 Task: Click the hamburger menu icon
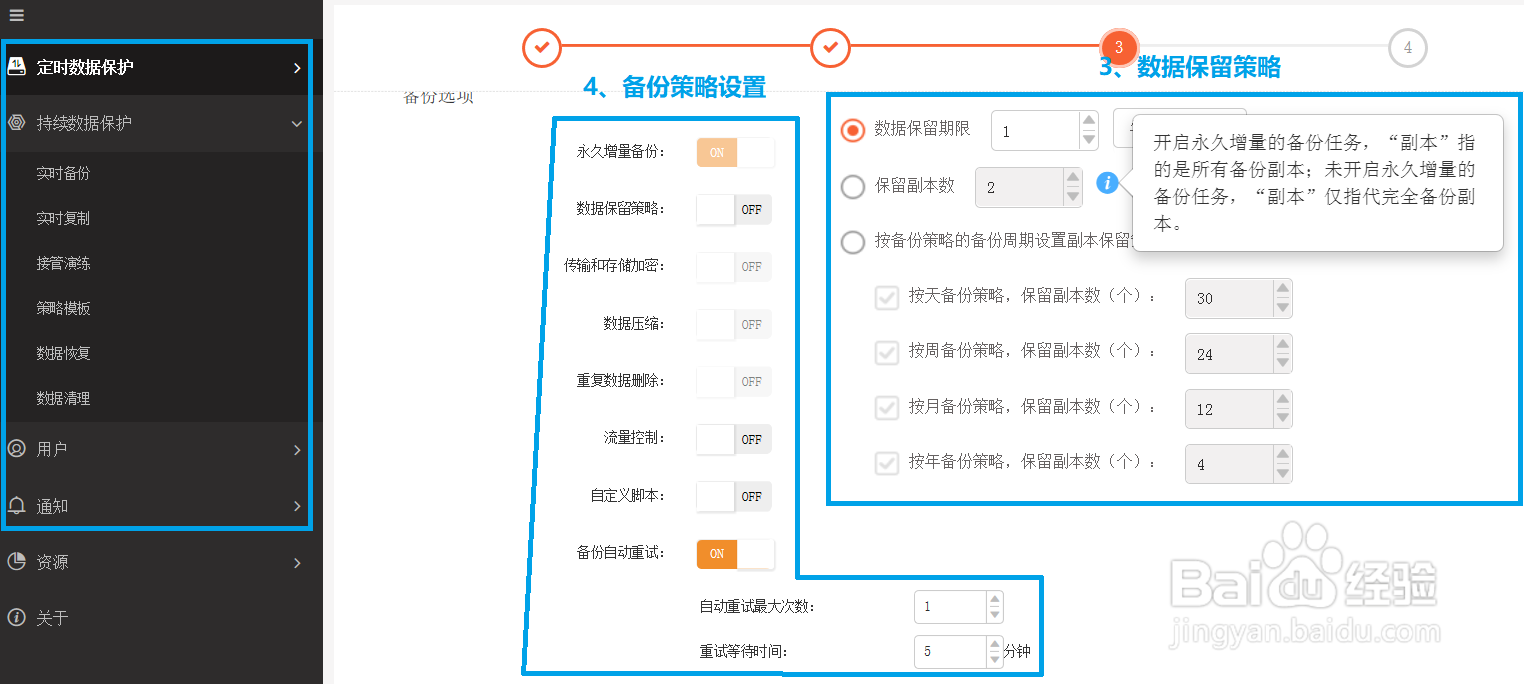pyautogui.click(x=16, y=15)
